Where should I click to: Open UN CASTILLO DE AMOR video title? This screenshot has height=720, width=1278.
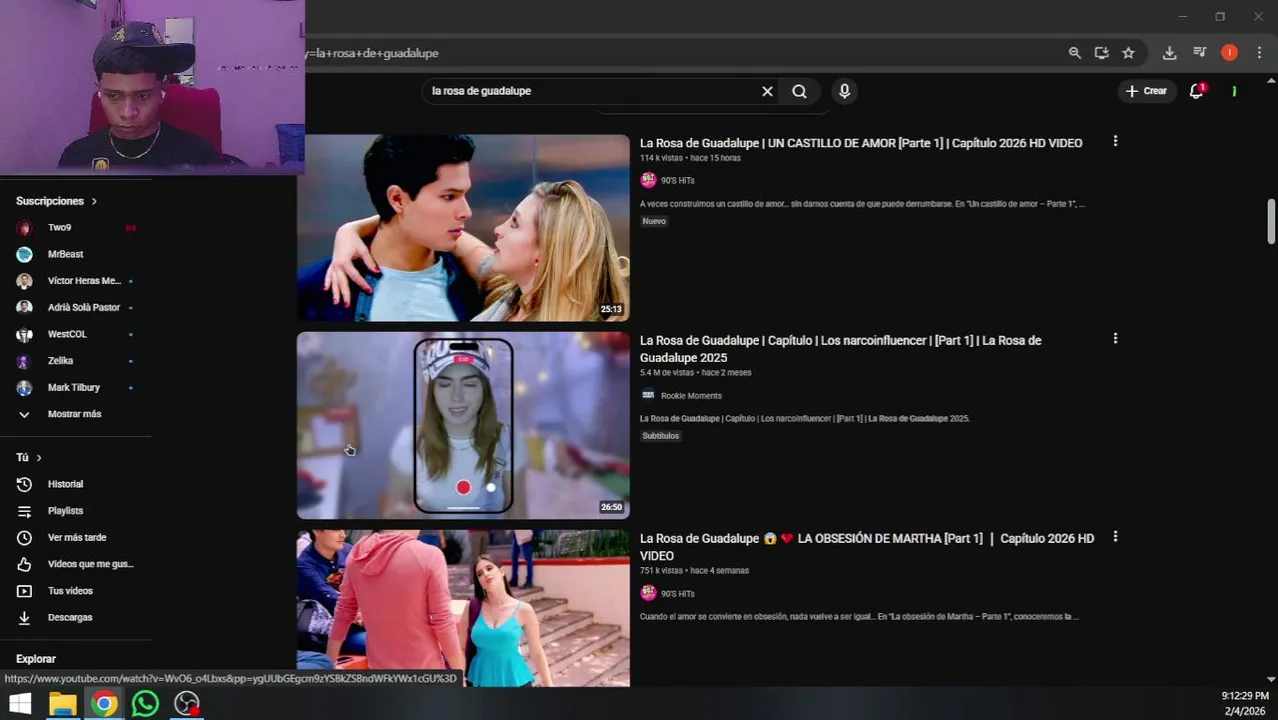point(861,143)
